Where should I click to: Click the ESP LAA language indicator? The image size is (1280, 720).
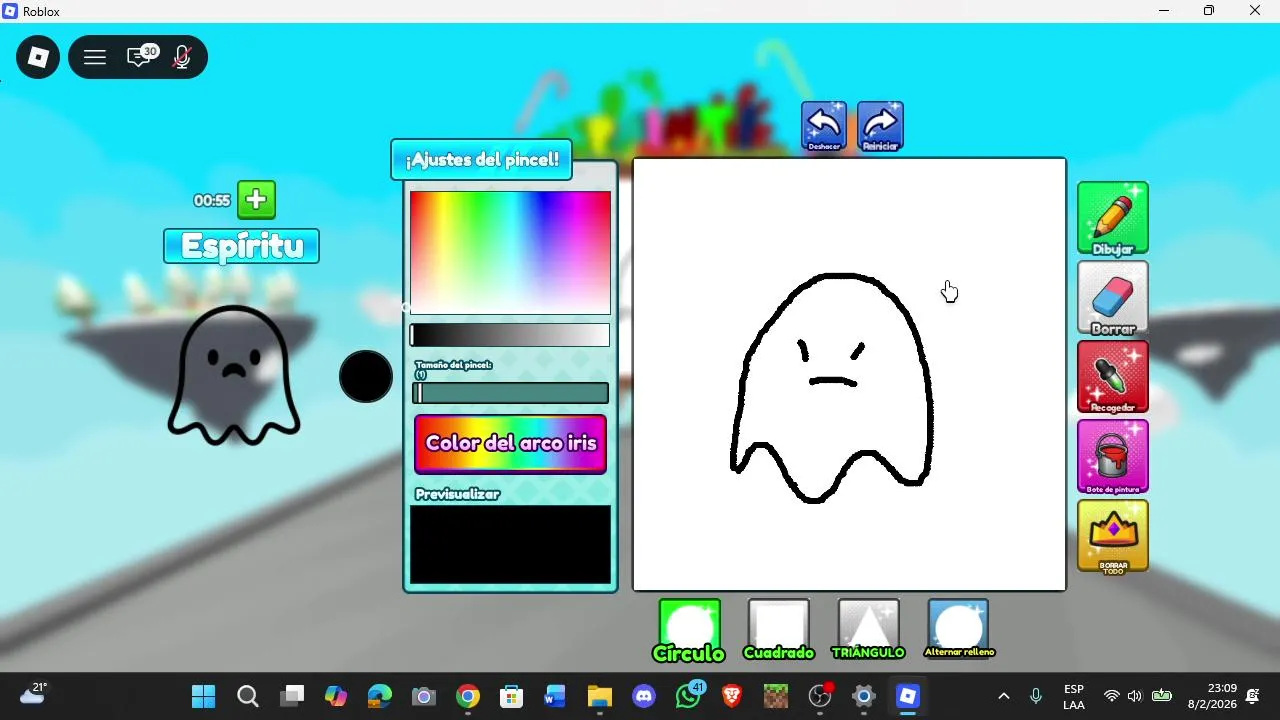coord(1074,697)
